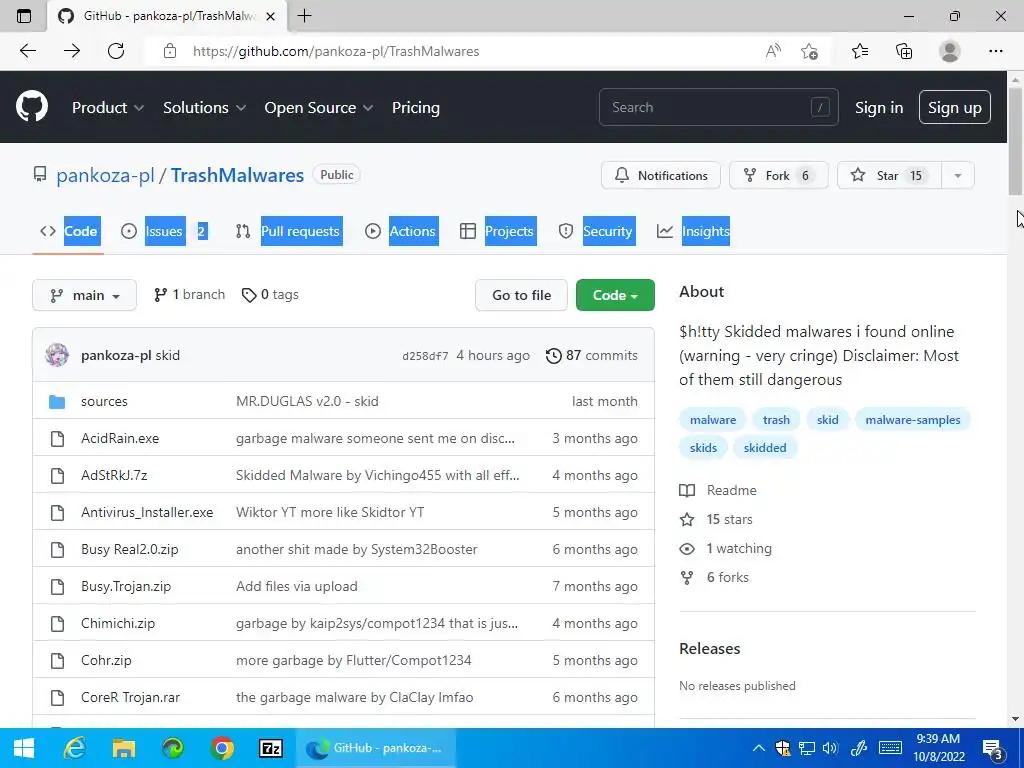Focus the GitHub search field

718,107
